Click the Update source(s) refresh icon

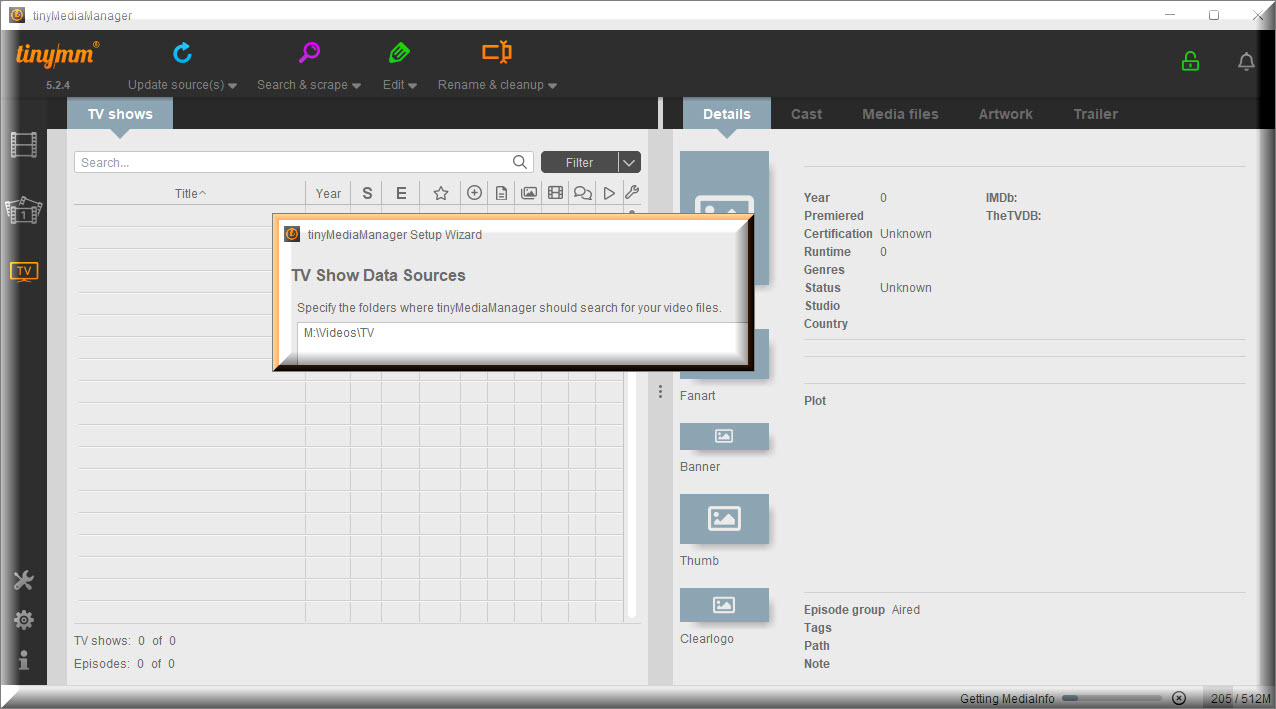point(182,53)
